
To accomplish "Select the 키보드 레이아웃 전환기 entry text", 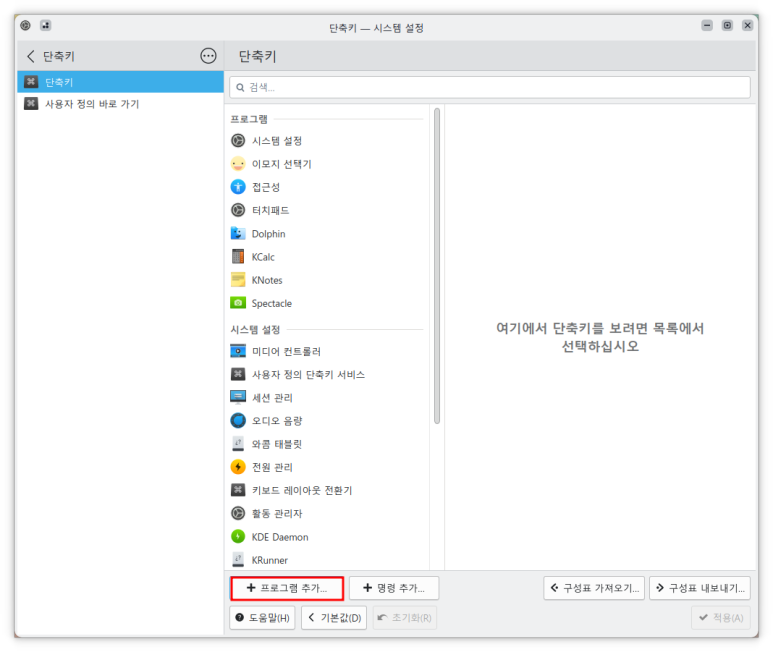I will [x=302, y=490].
